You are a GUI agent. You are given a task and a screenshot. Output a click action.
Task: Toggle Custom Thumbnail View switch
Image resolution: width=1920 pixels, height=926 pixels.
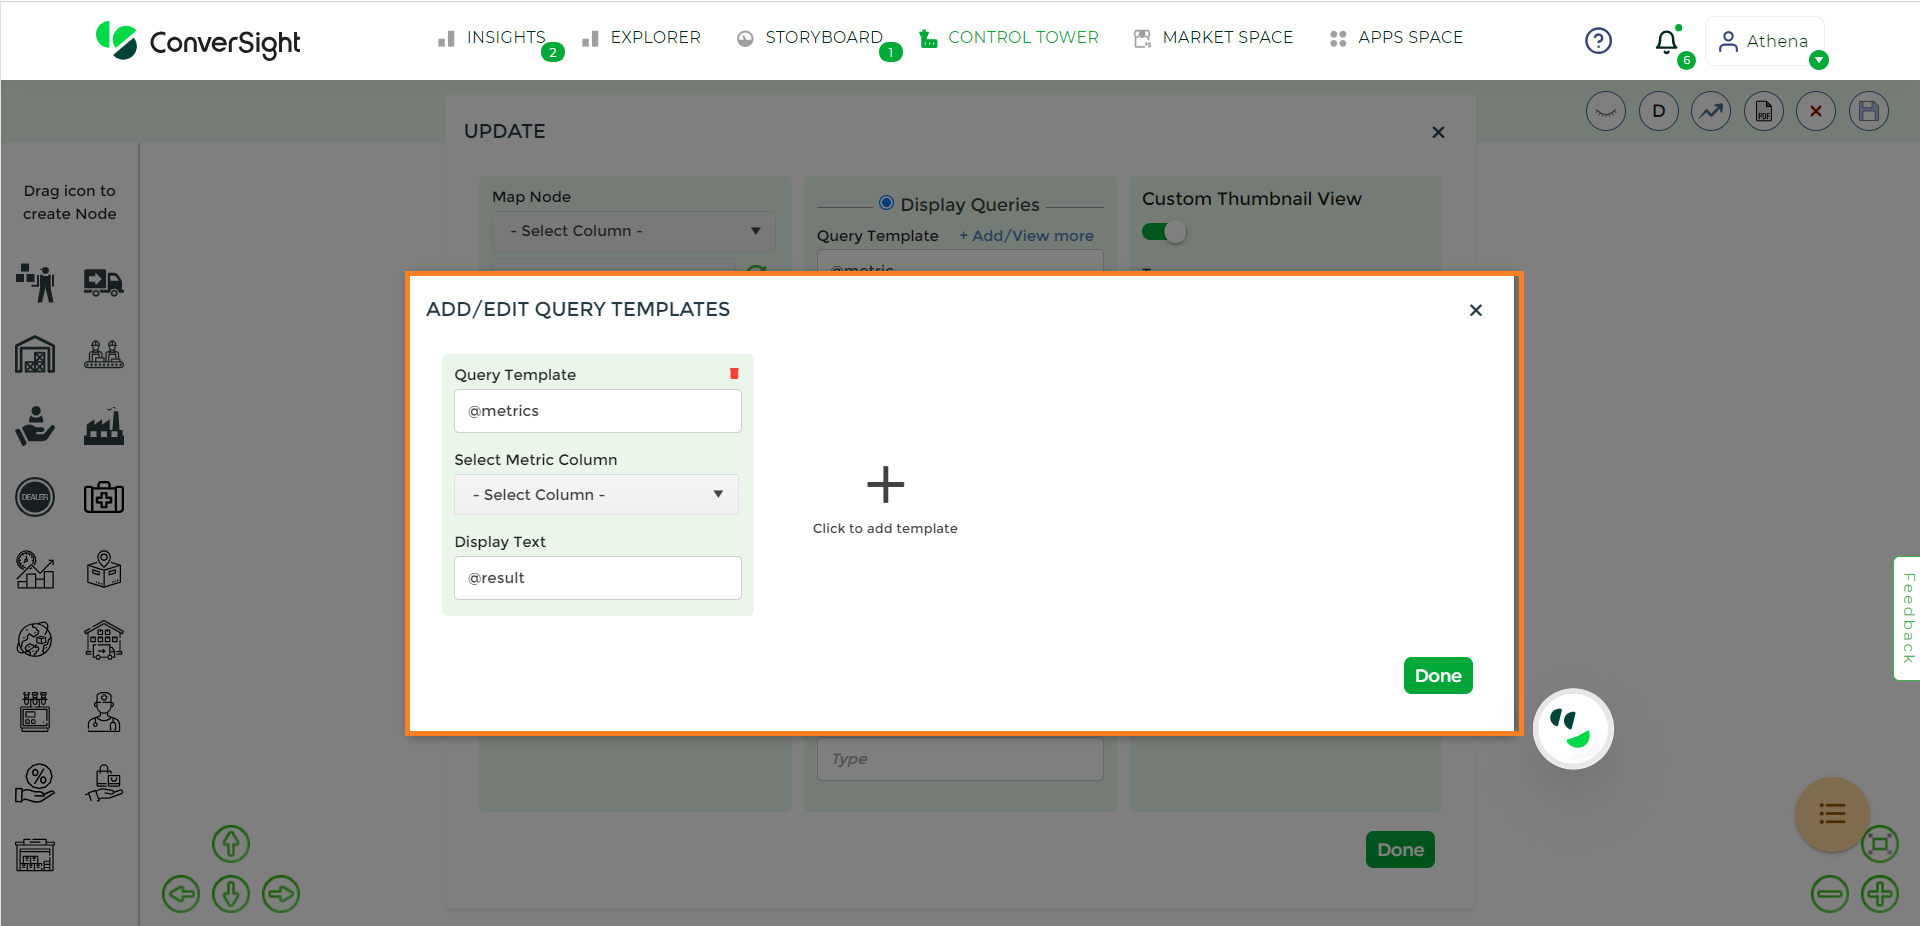[x=1163, y=232]
